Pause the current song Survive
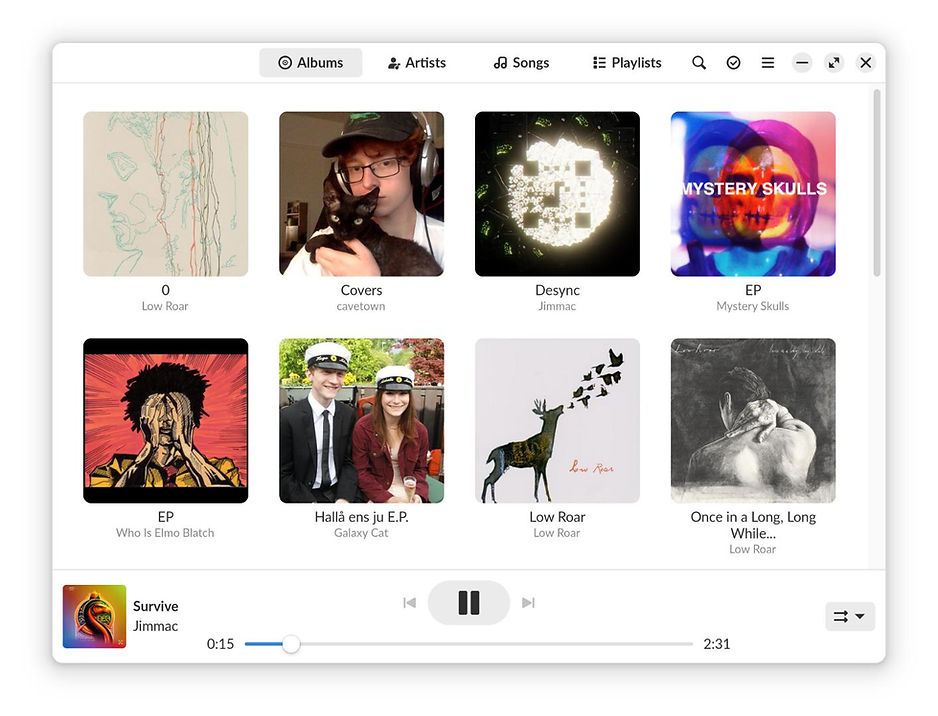 [468, 603]
